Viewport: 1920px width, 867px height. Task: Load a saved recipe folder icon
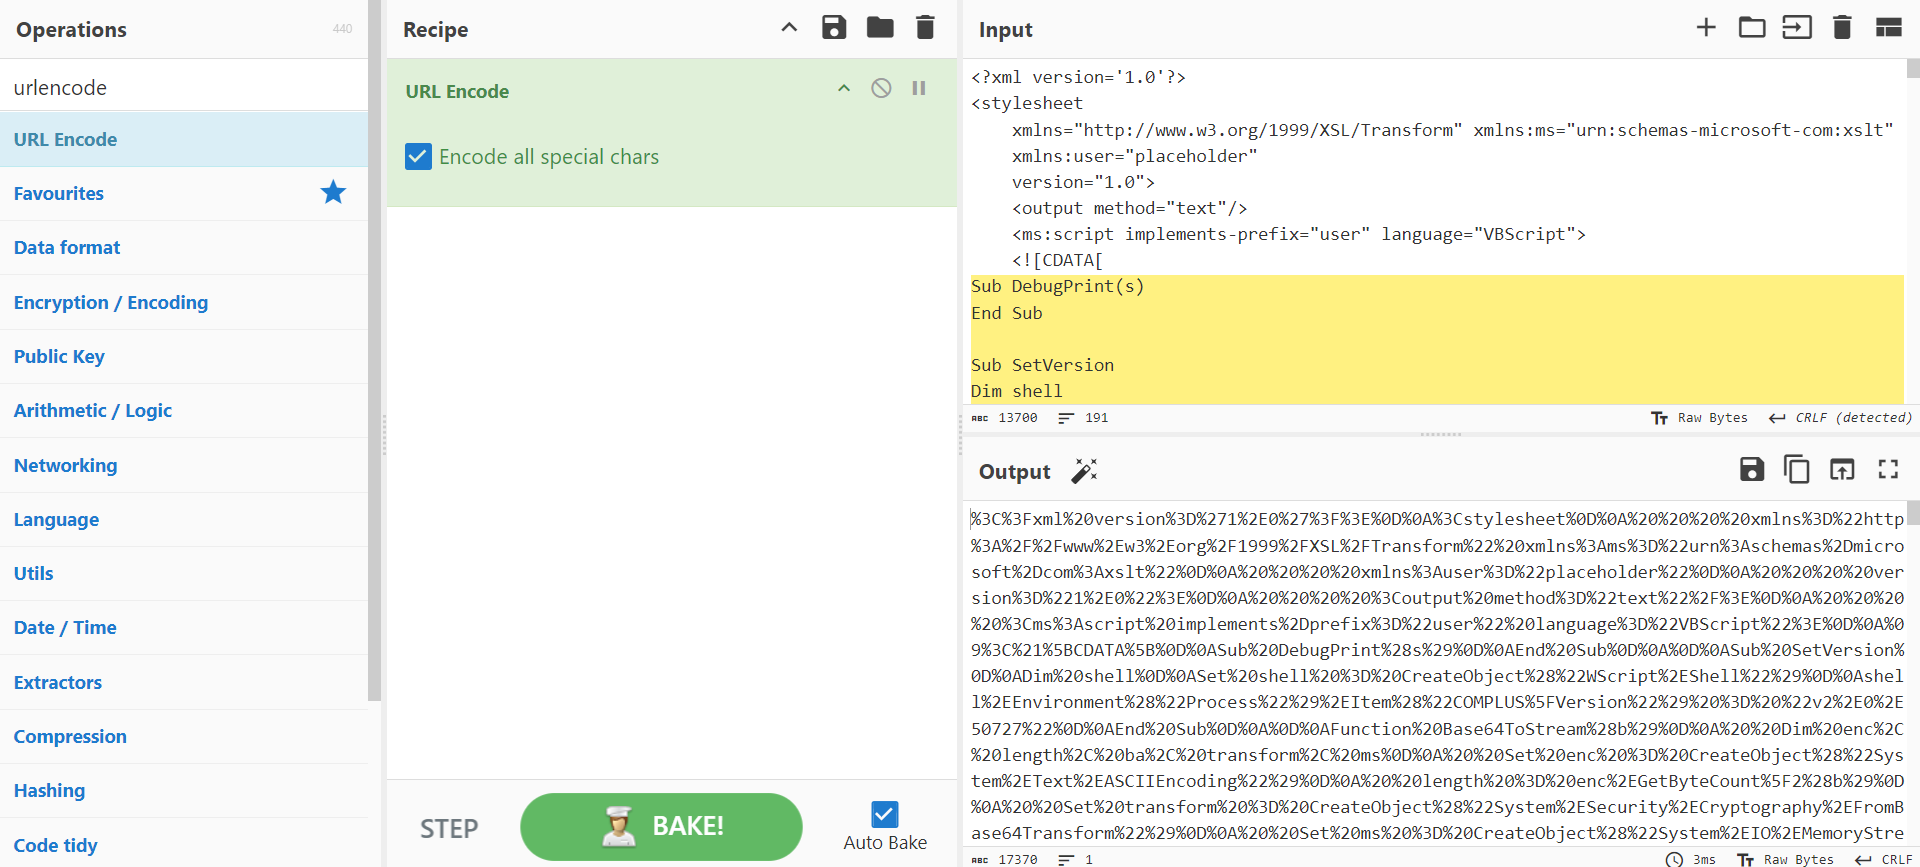click(880, 28)
